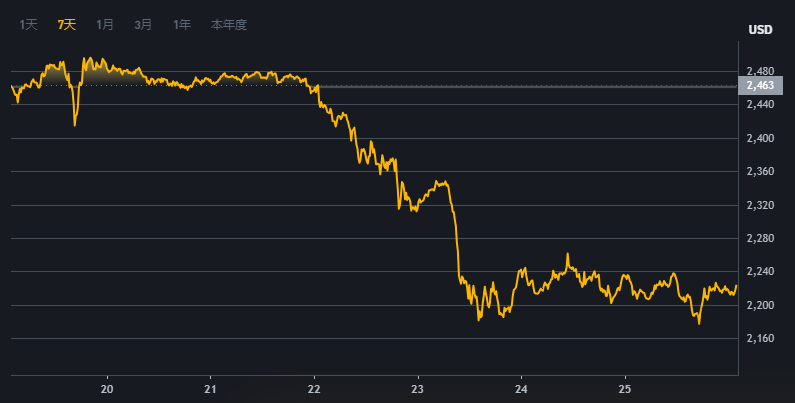Switch to the 1月 range tab
The width and height of the screenshot is (795, 403).
tap(105, 25)
